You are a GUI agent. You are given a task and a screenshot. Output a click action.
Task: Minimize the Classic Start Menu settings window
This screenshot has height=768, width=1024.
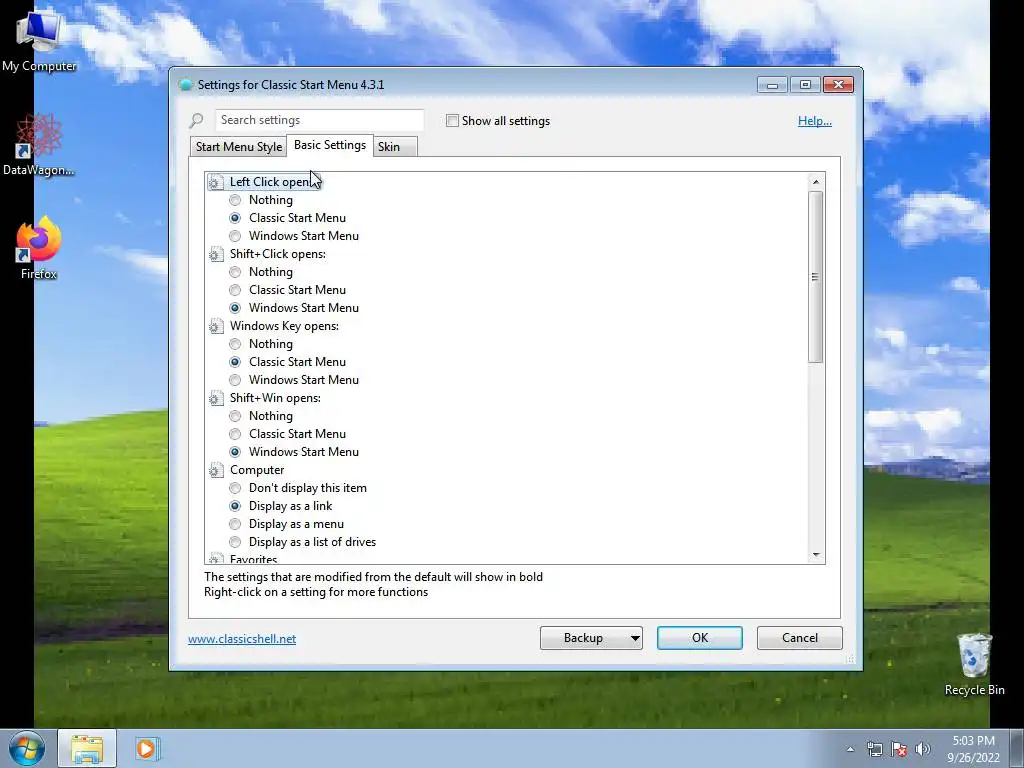click(773, 85)
